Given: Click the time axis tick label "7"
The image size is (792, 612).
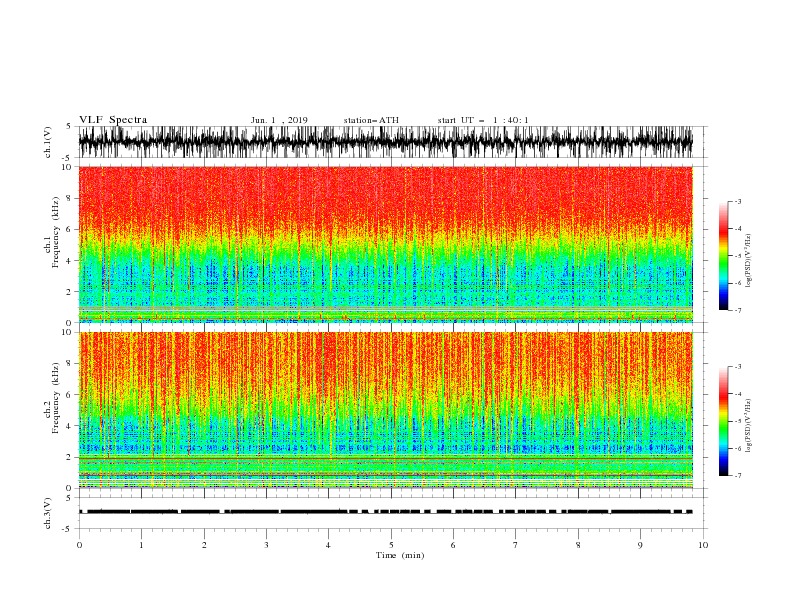Looking at the screenshot, I should tap(516, 545).
